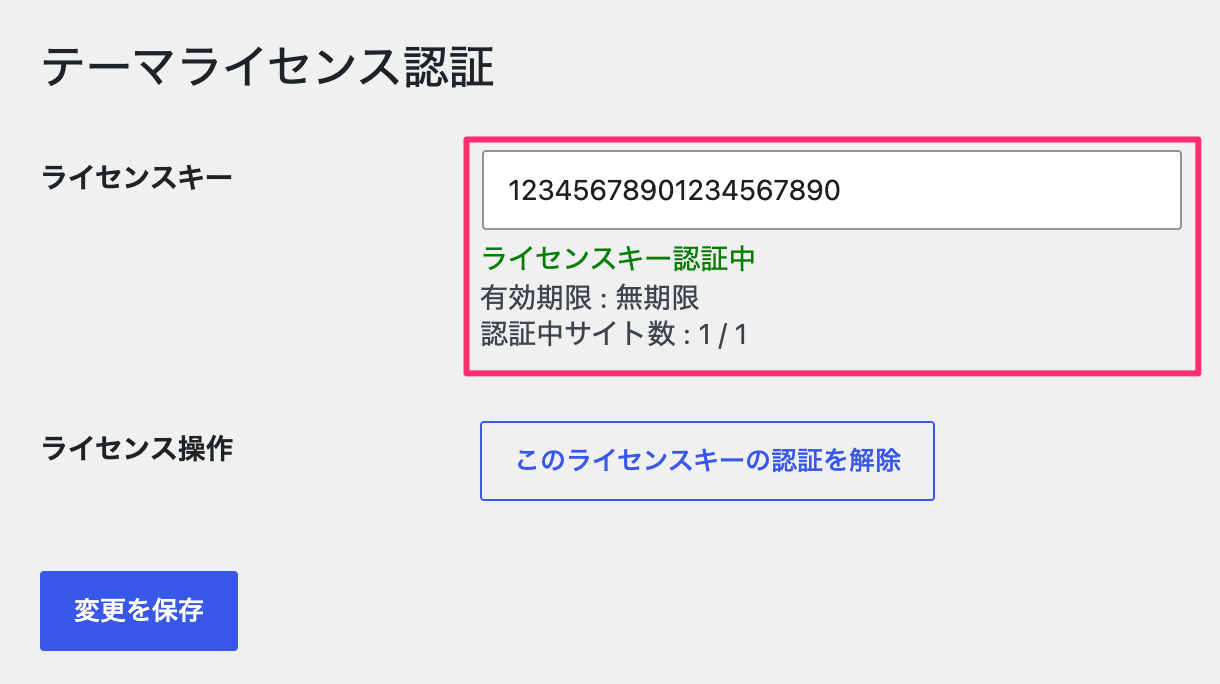This screenshot has width=1220, height=684.
Task: Focus the license key text box
Action: tap(831, 190)
